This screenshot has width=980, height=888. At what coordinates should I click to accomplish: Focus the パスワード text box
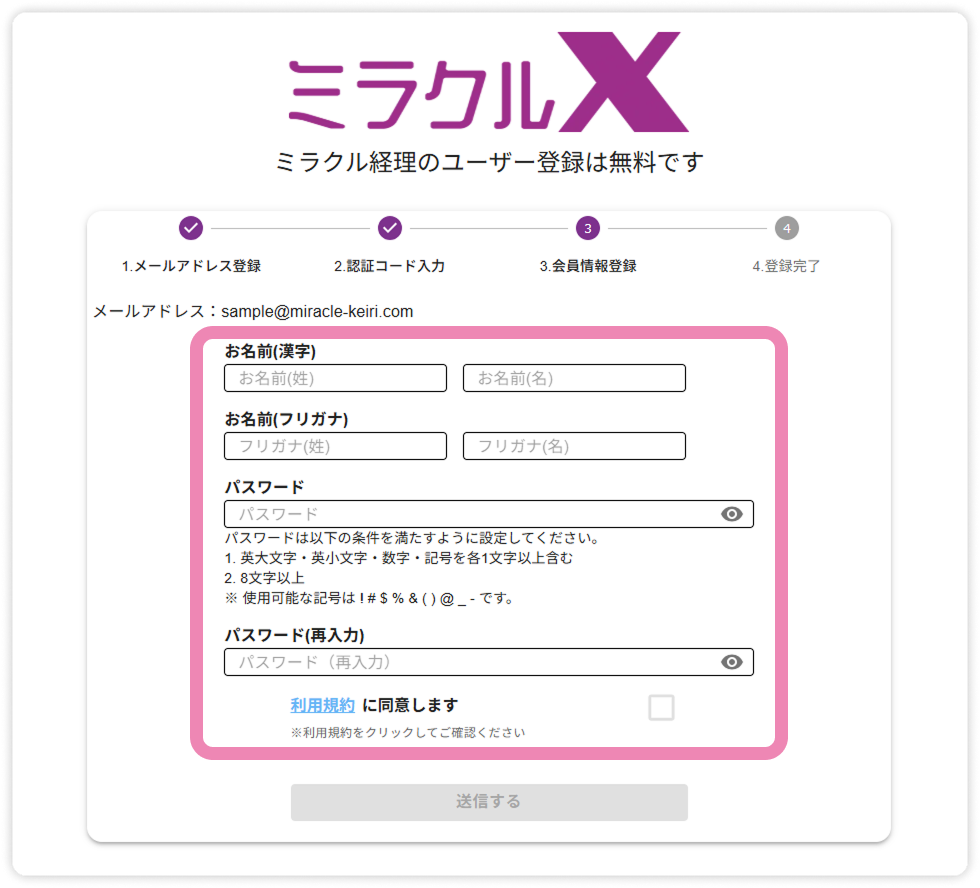pos(470,514)
